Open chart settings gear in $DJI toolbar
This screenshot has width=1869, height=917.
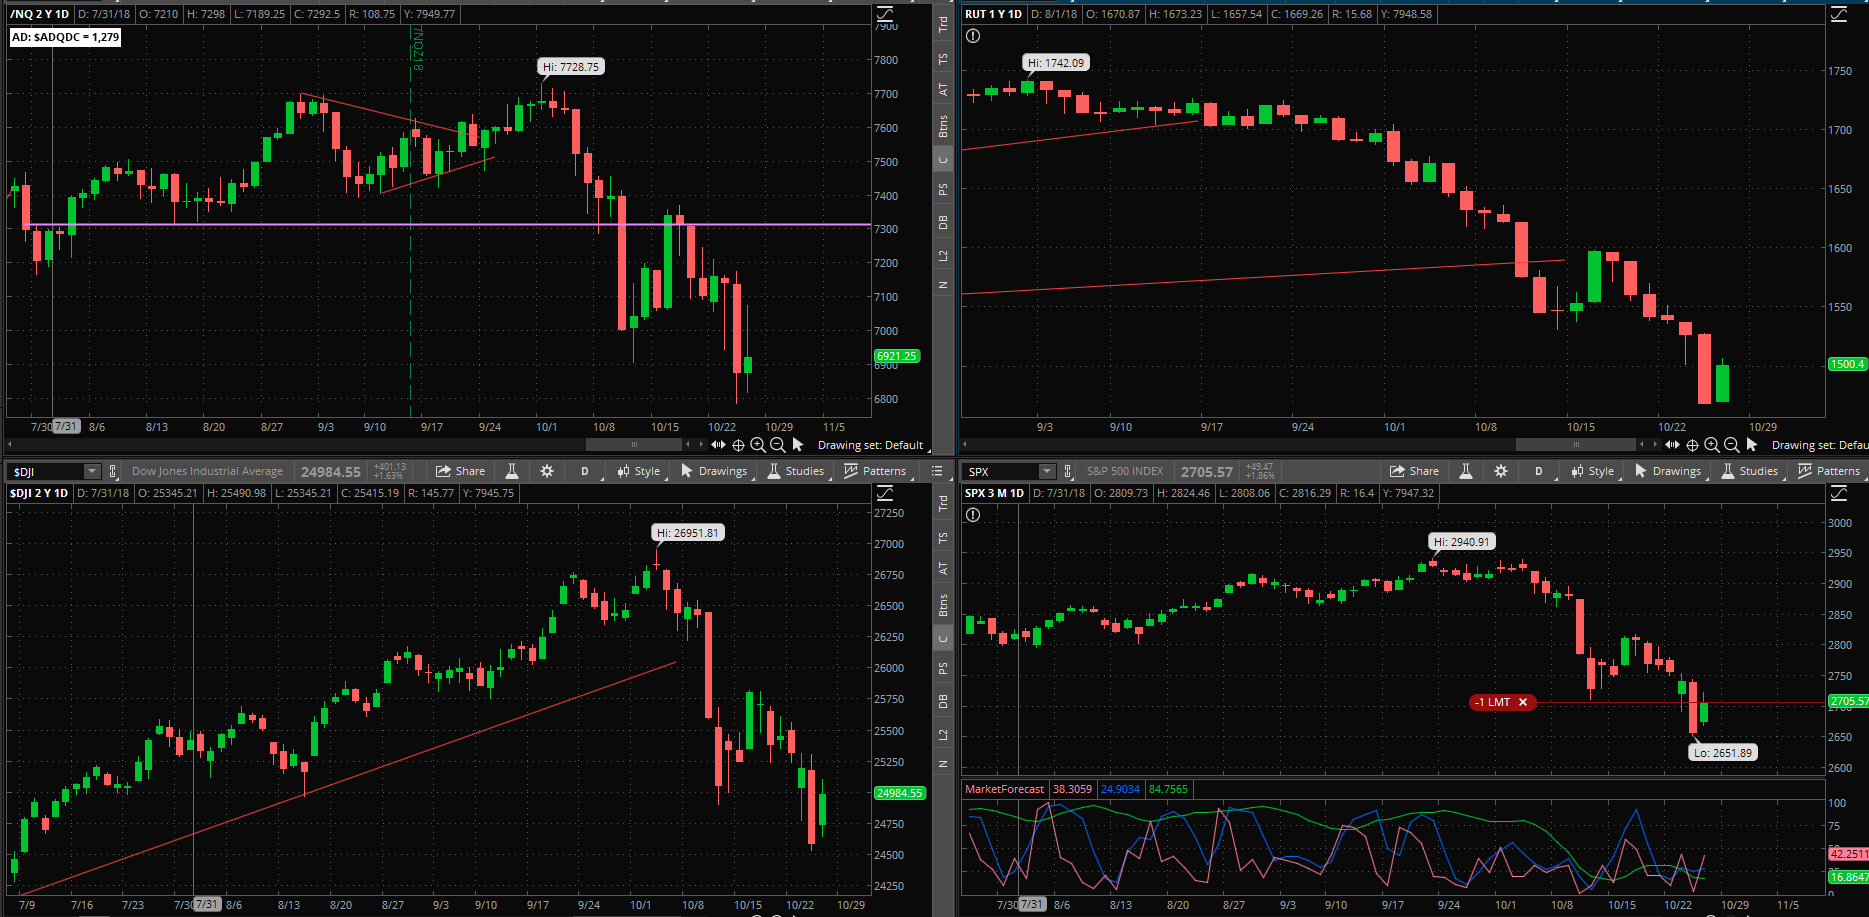[x=547, y=471]
